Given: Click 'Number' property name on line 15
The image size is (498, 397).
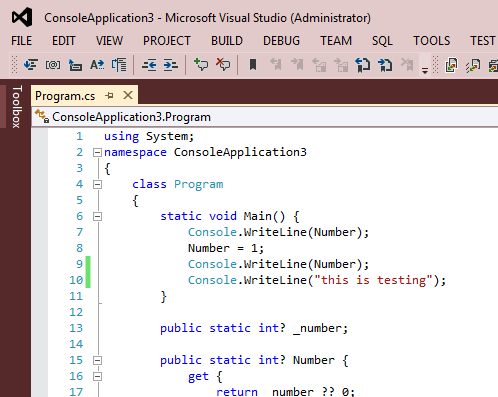Looking at the screenshot, I should tap(314, 360).
